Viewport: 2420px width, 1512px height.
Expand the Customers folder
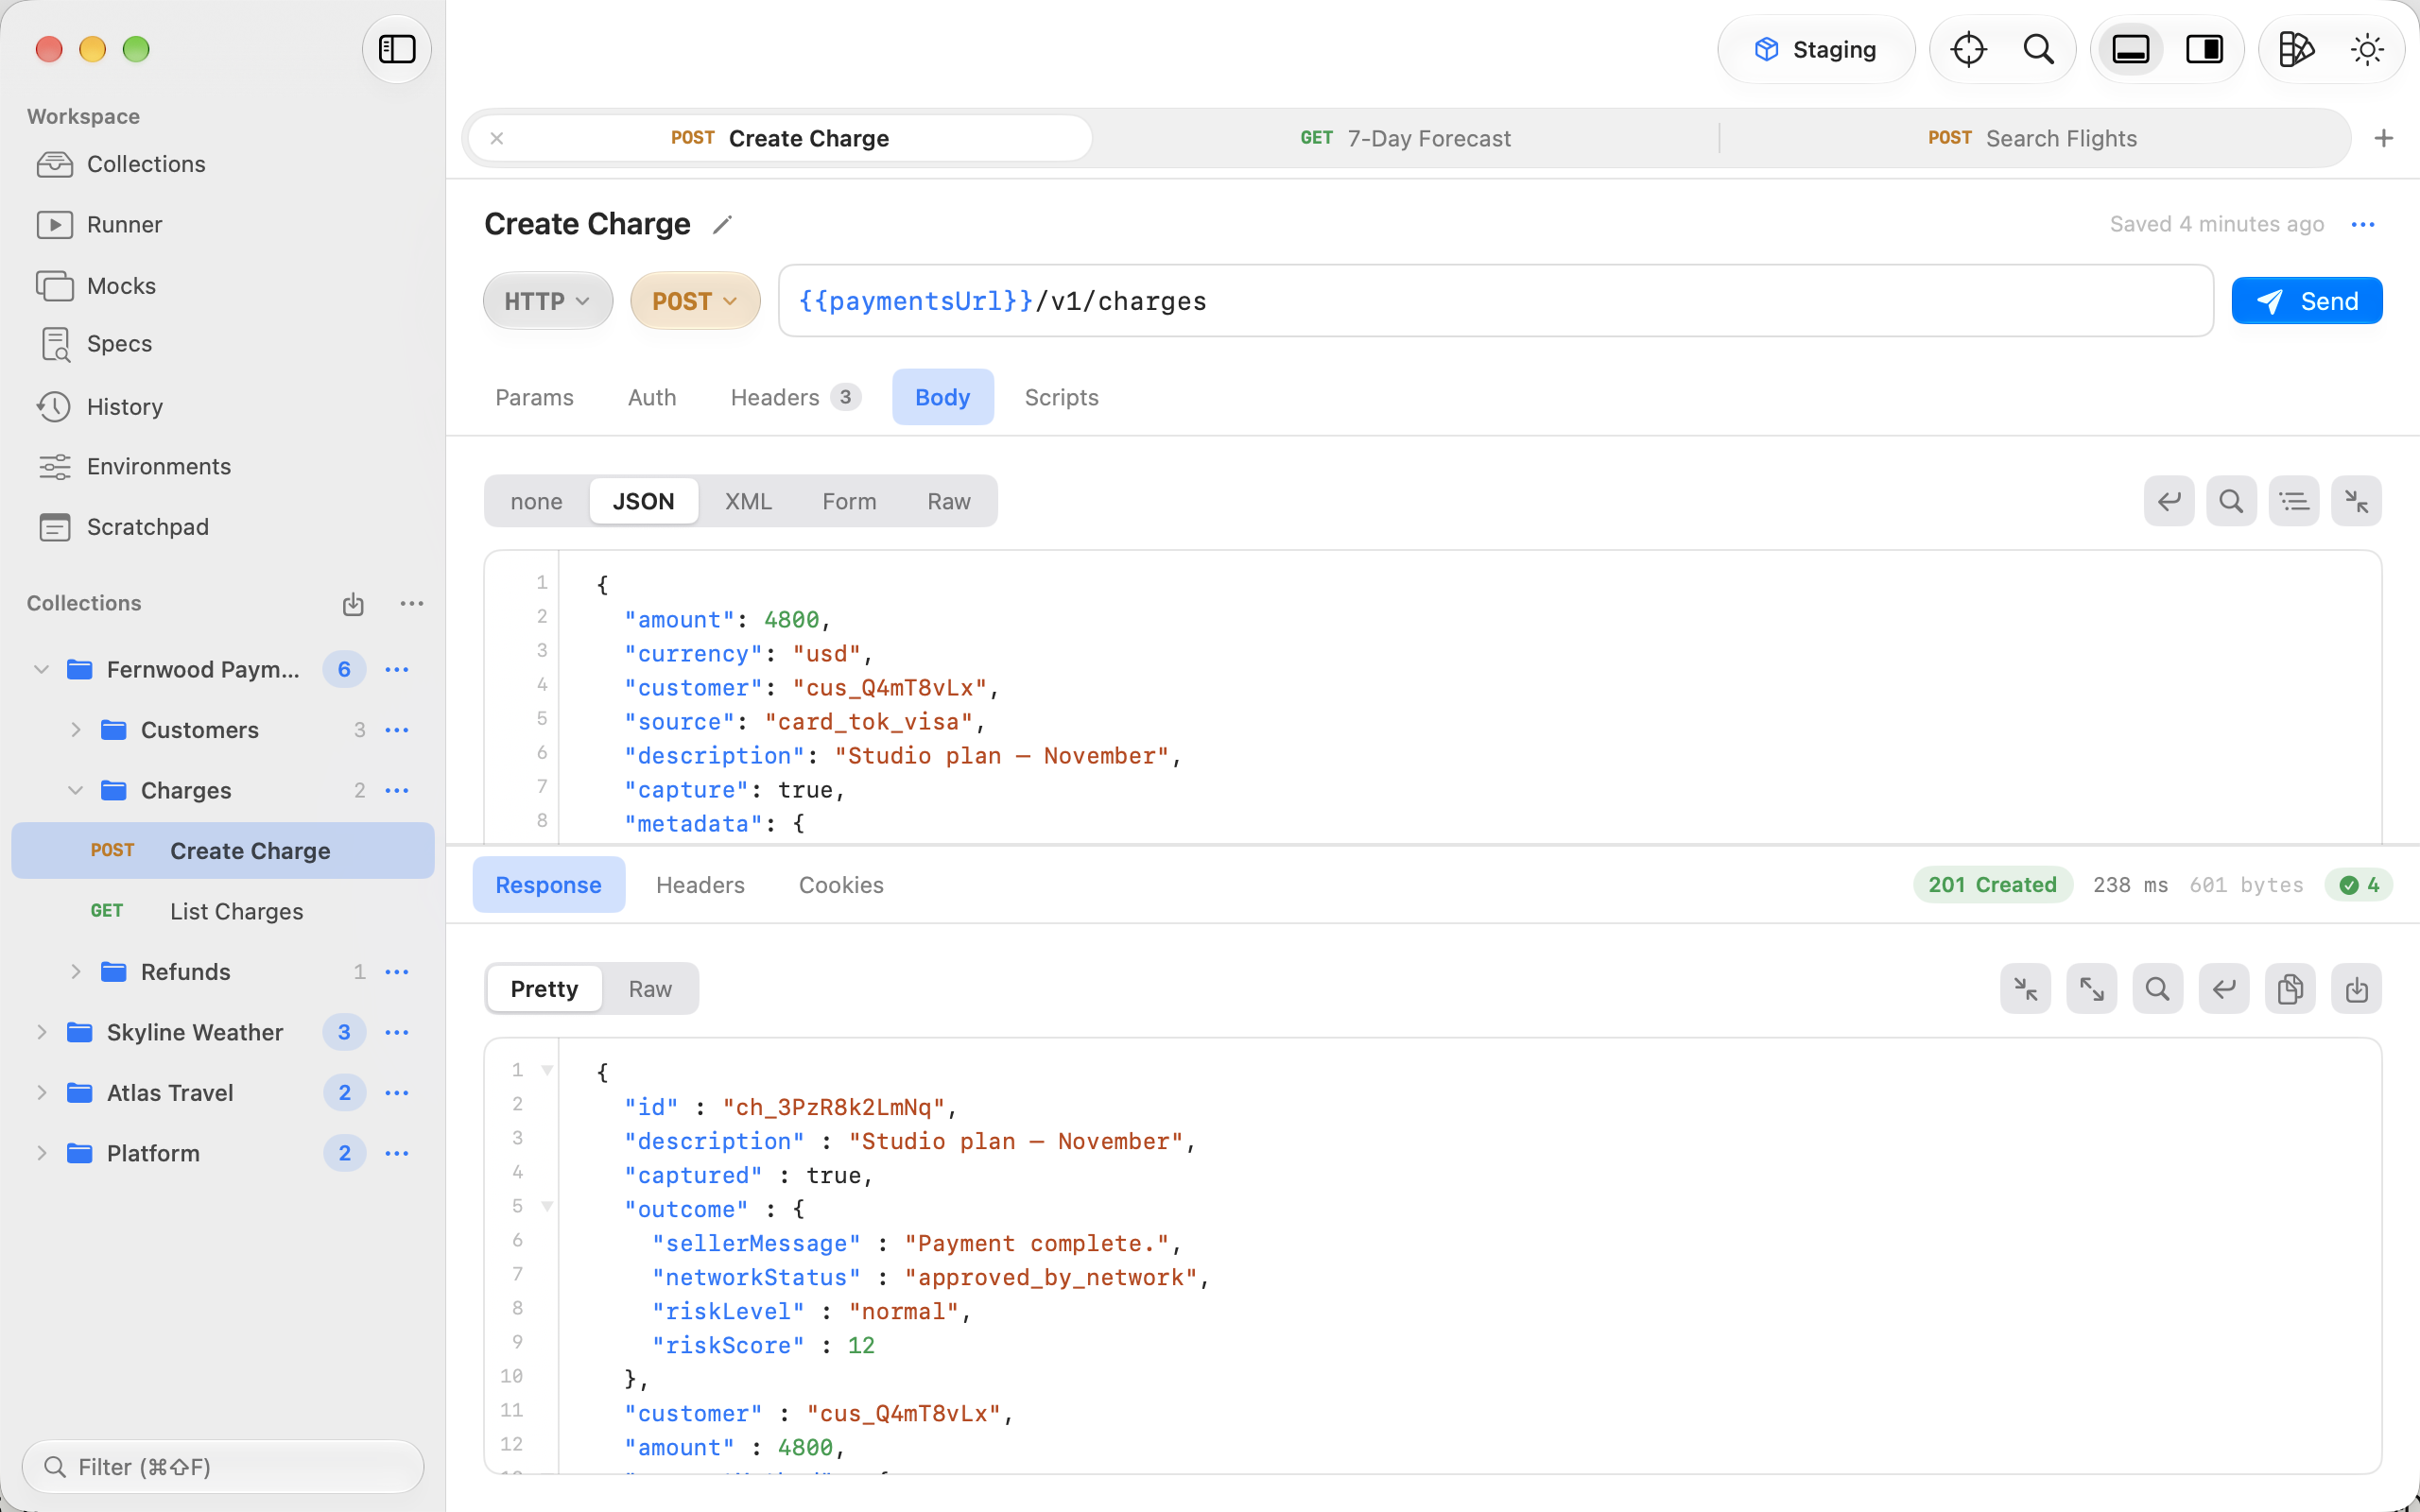click(x=75, y=730)
